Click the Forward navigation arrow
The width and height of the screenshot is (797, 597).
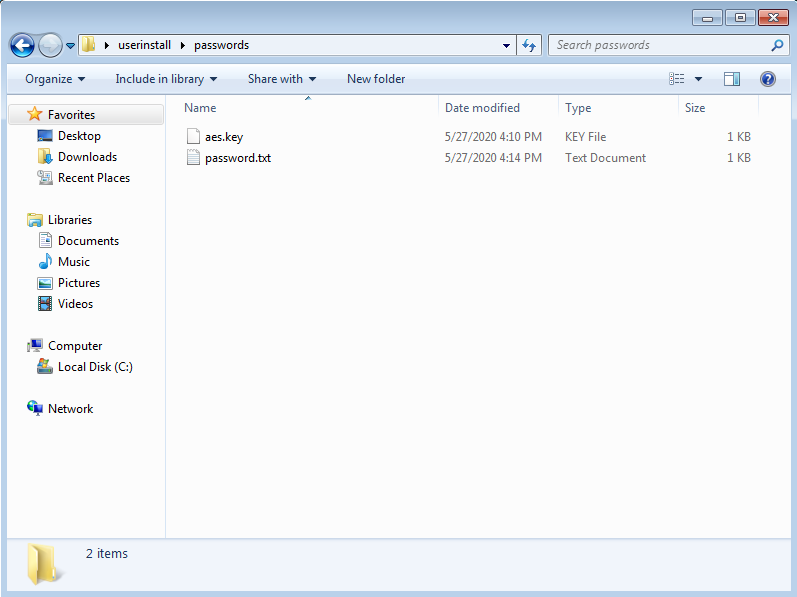point(50,46)
